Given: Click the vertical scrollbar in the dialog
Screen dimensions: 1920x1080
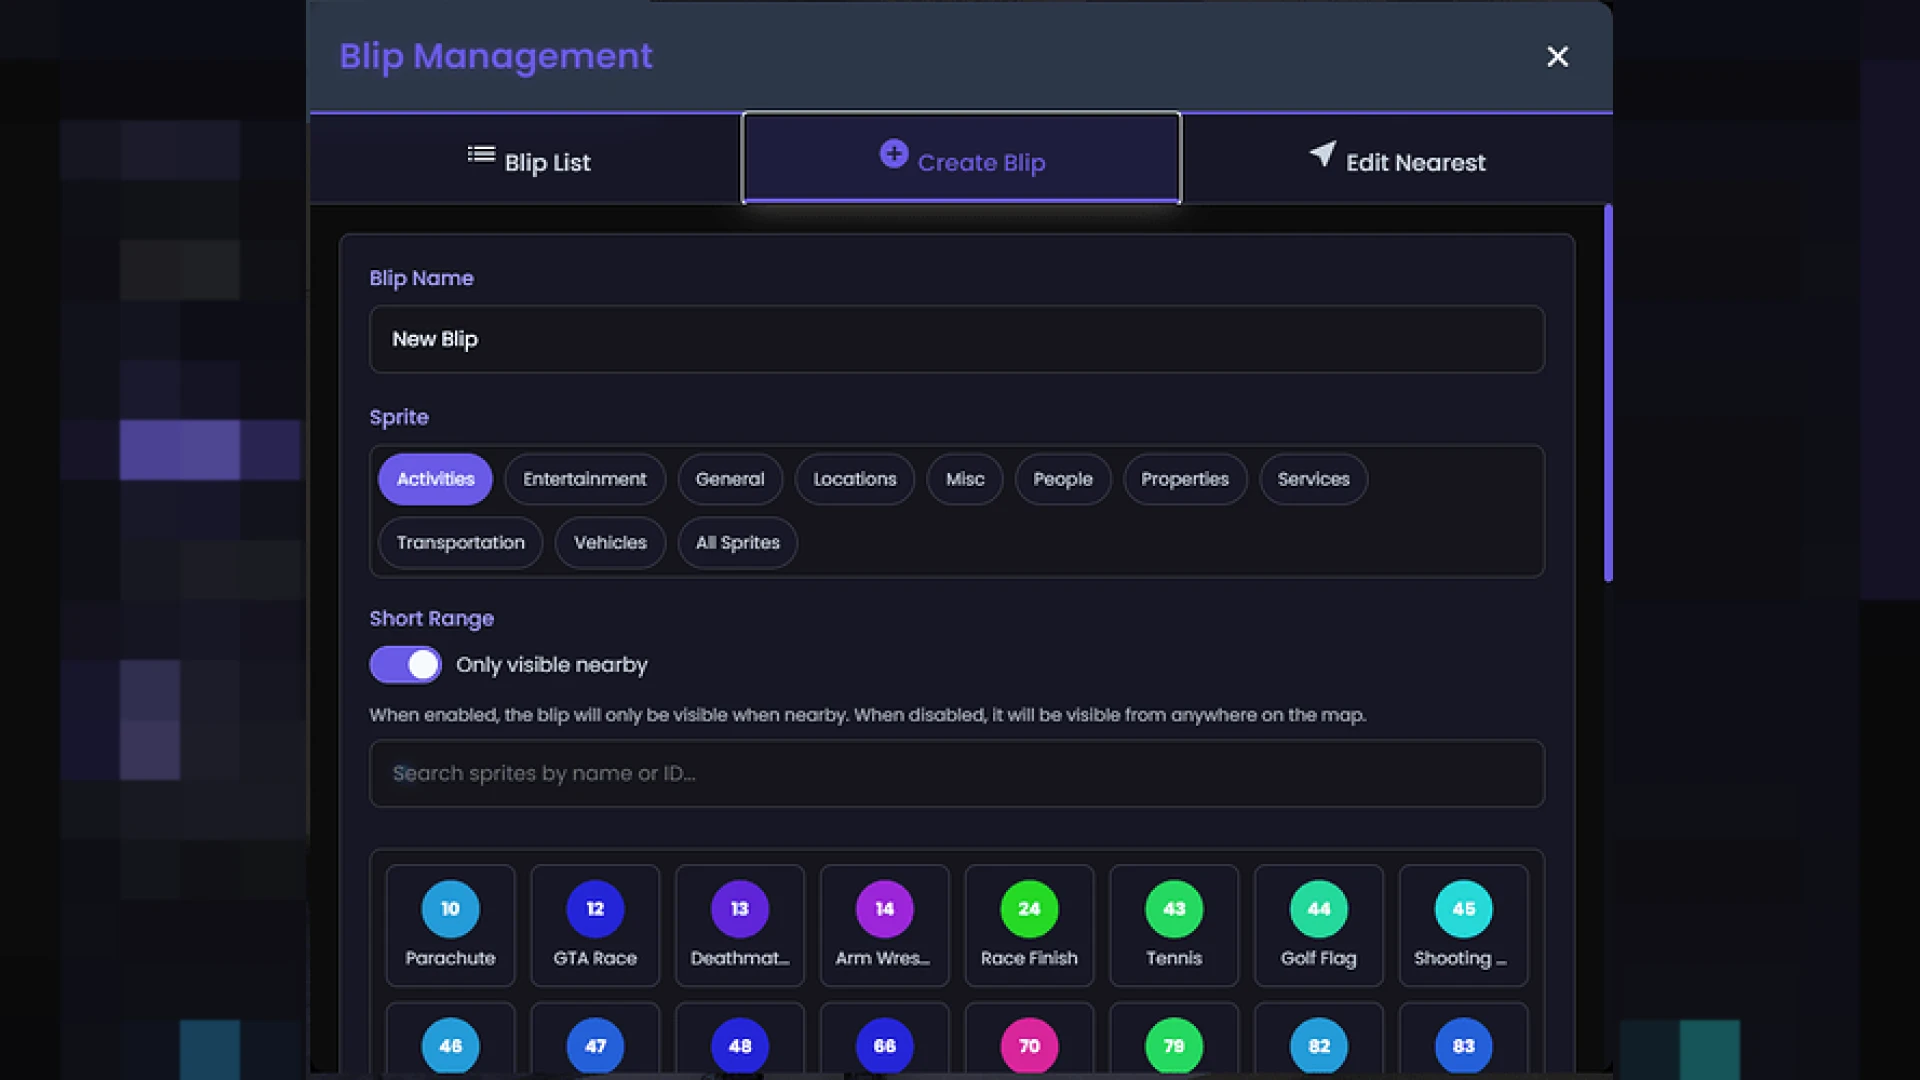Looking at the screenshot, I should pos(1608,393).
